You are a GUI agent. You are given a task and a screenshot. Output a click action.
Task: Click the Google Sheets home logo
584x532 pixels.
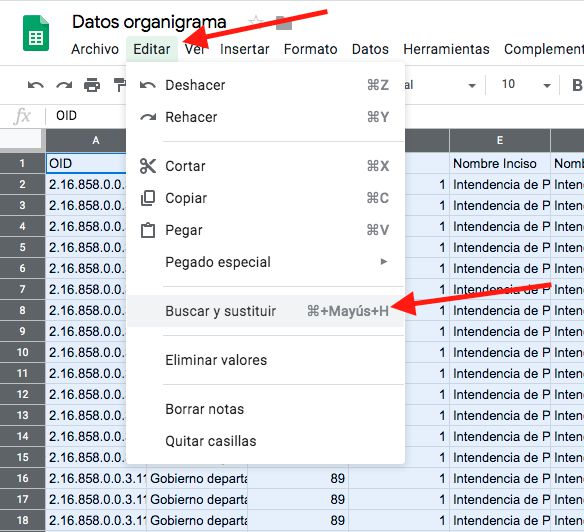tap(36, 34)
